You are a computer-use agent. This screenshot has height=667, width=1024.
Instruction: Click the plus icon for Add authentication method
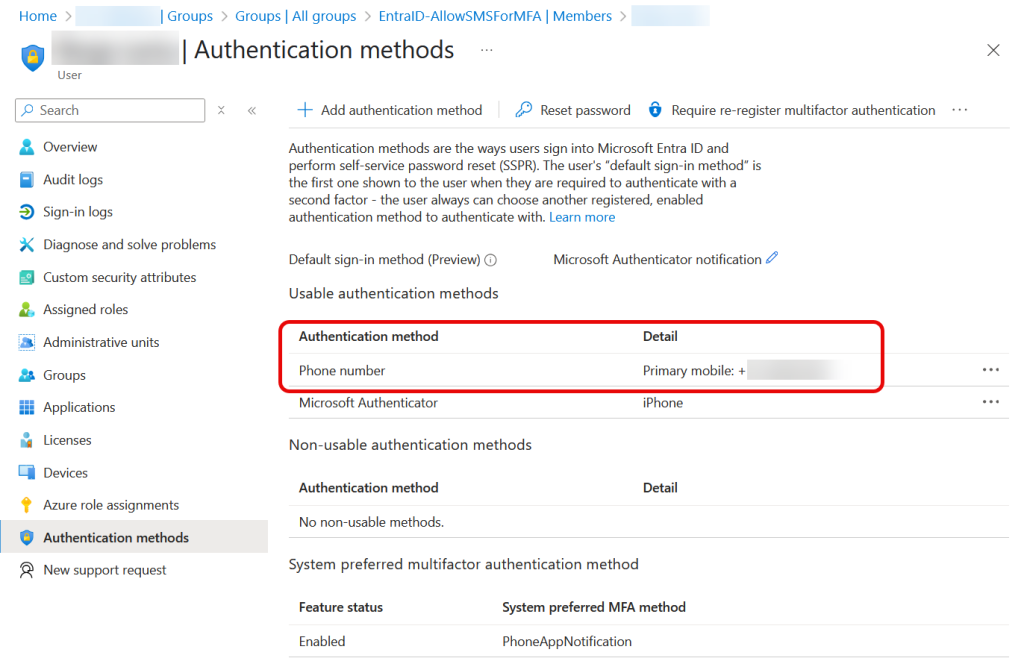click(x=306, y=110)
